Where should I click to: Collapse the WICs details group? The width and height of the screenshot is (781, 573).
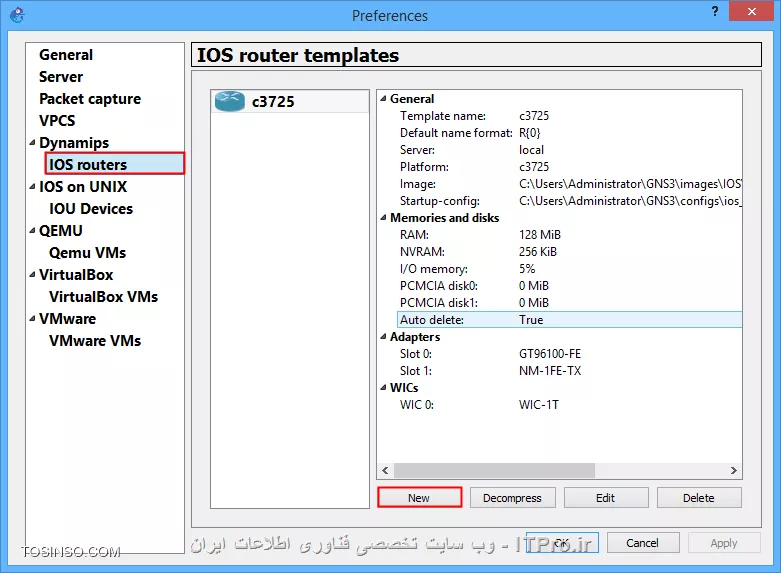[x=384, y=388]
